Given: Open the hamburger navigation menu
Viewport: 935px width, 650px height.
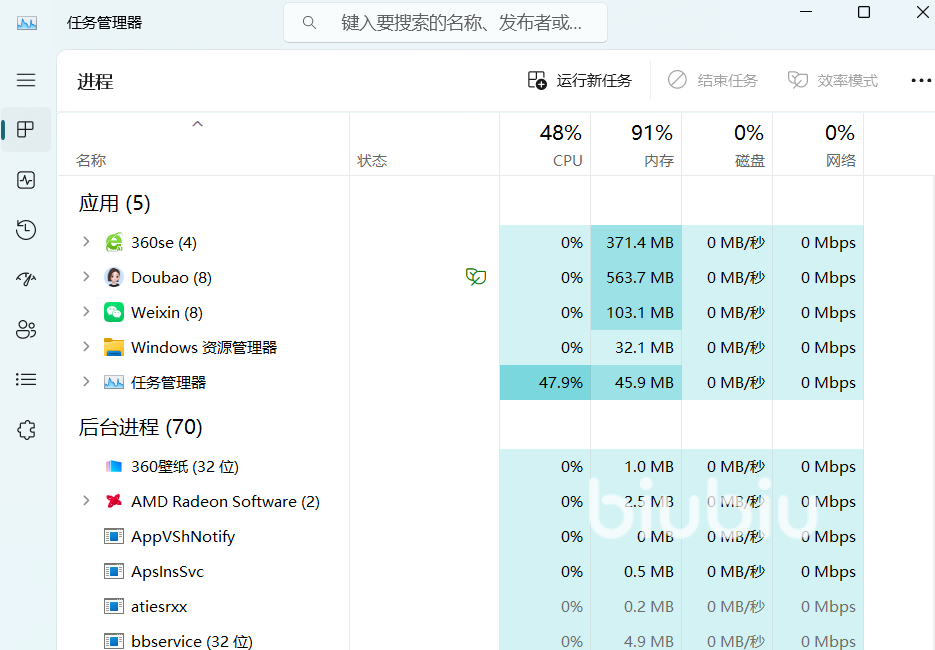Looking at the screenshot, I should pyautogui.click(x=26, y=80).
